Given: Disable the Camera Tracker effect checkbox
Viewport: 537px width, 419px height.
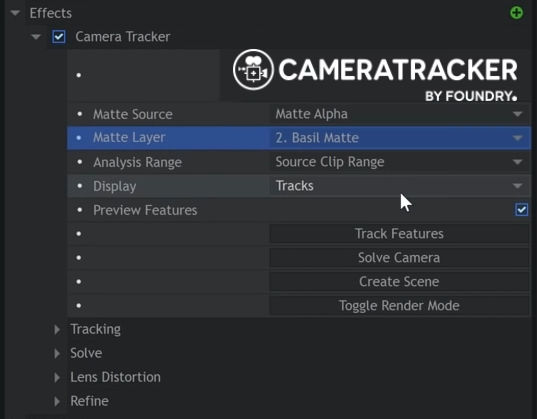Looking at the screenshot, I should (x=59, y=37).
